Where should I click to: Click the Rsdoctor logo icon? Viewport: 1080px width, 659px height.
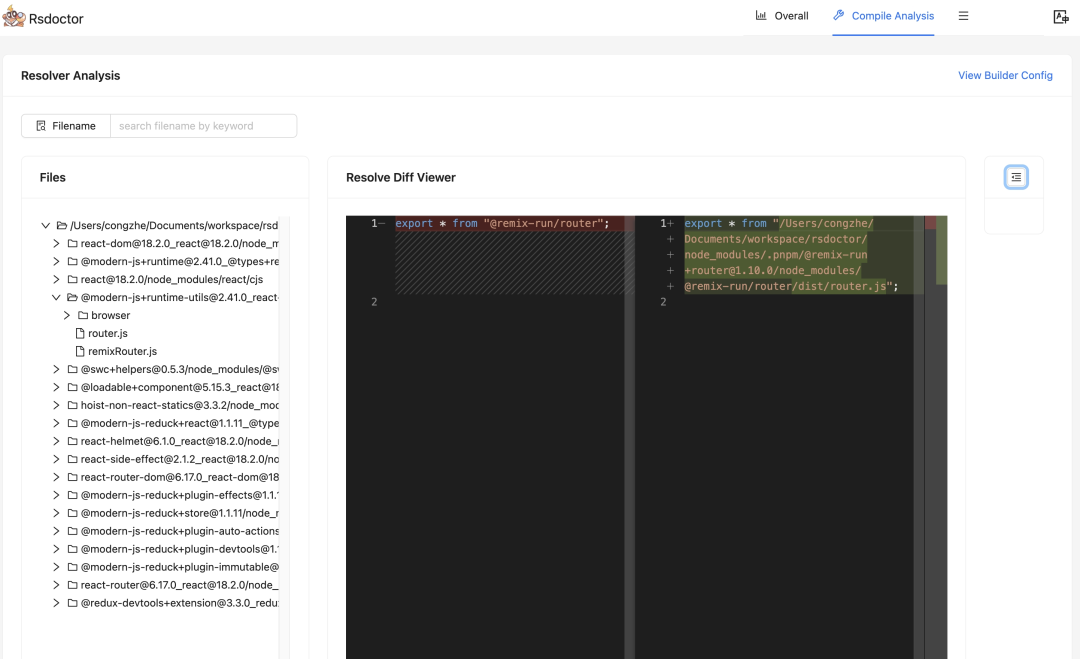point(14,16)
